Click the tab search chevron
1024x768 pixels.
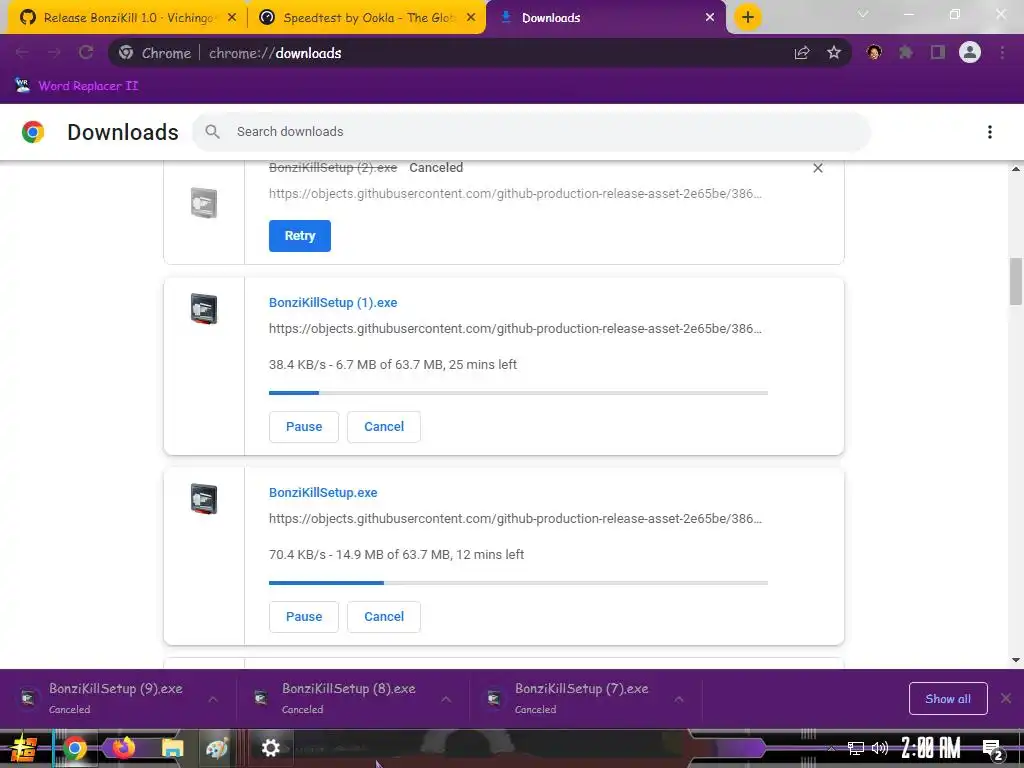click(863, 14)
